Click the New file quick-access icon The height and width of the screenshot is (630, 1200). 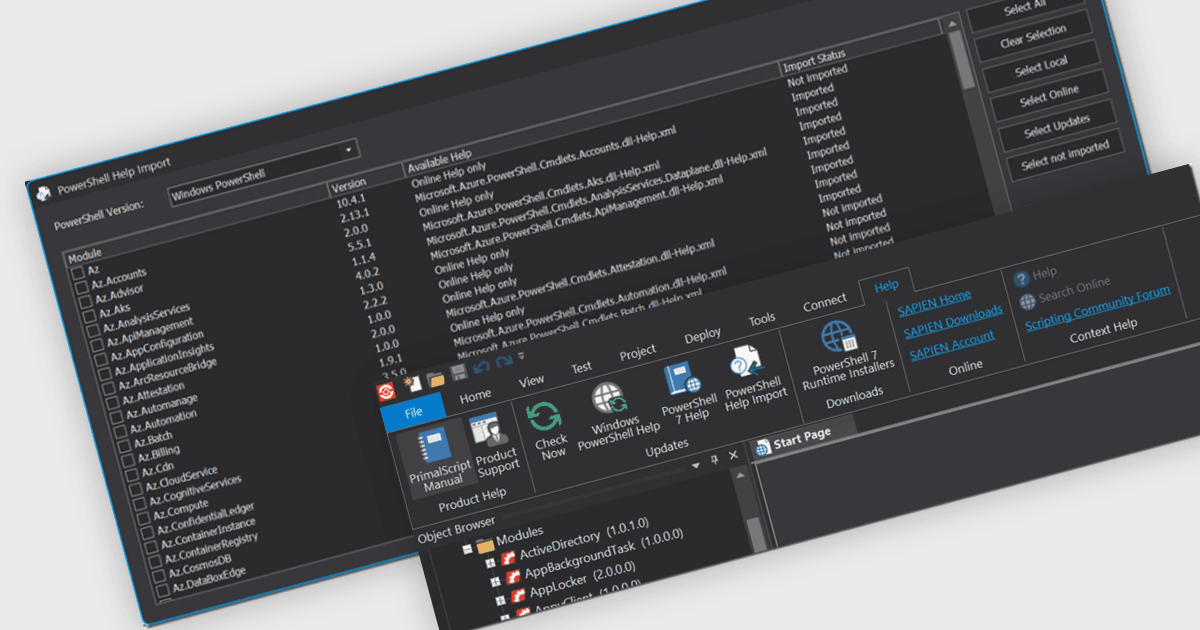[x=411, y=385]
